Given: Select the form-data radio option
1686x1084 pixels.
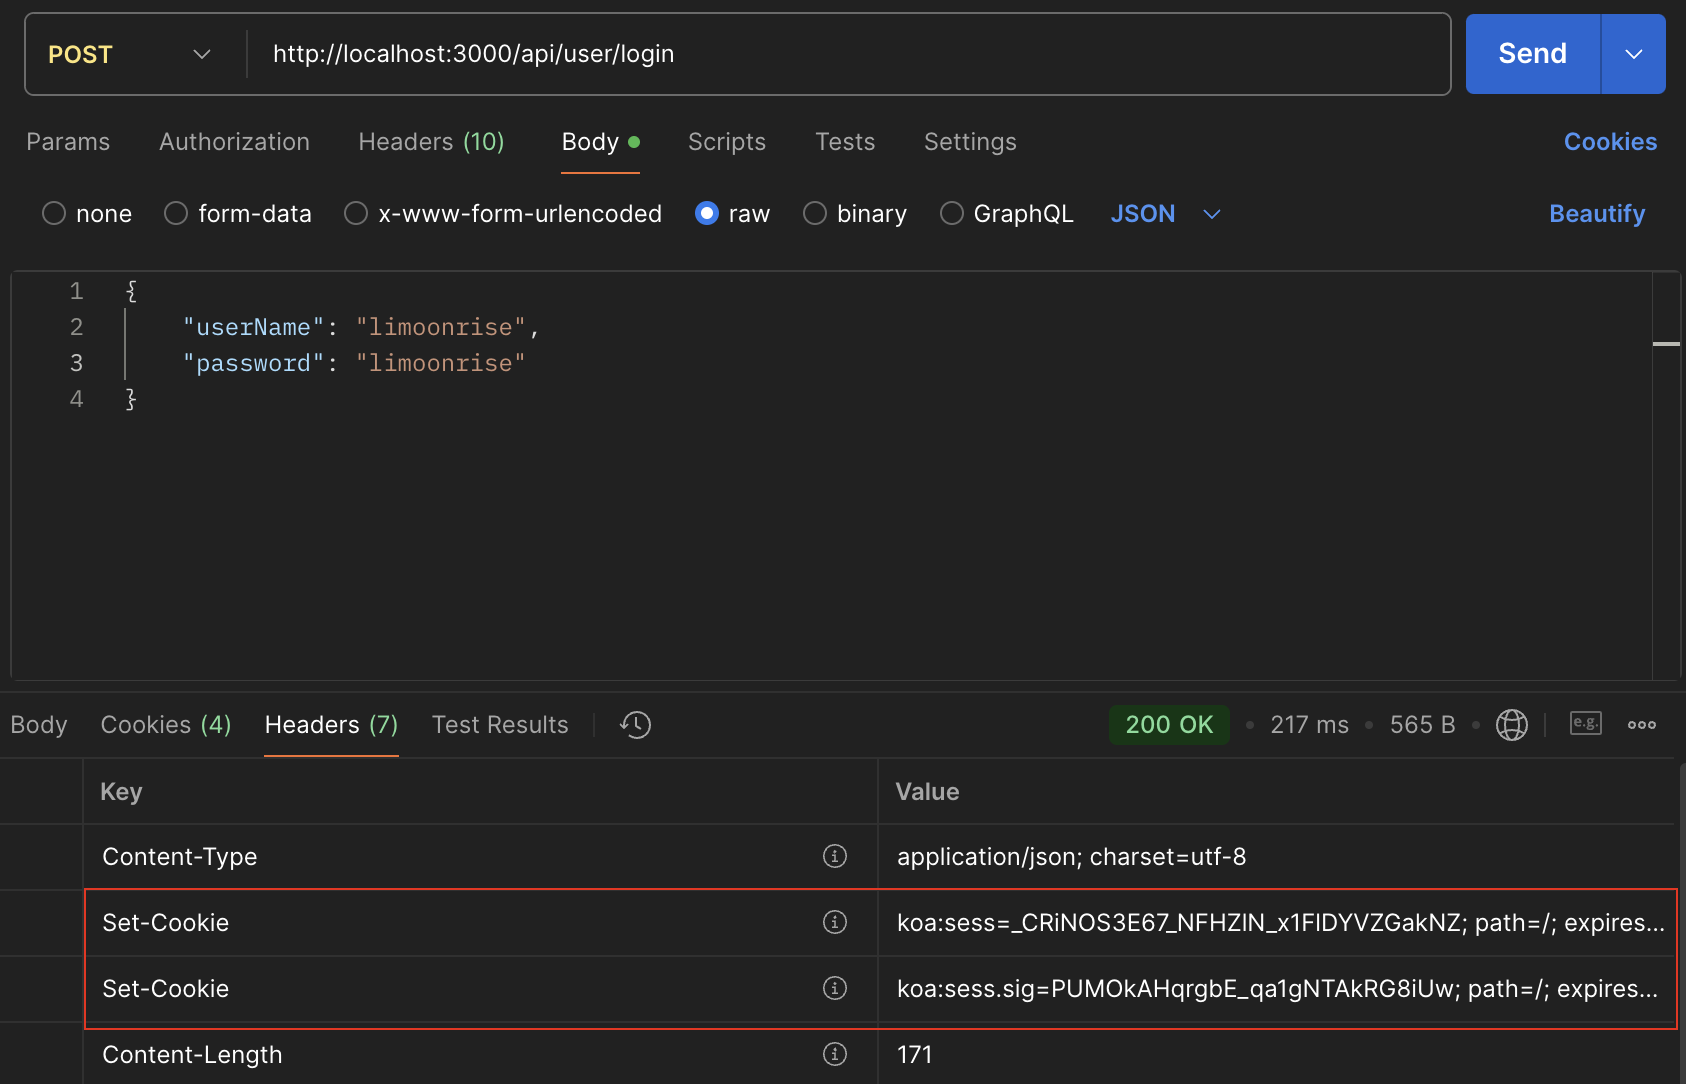Looking at the screenshot, I should coord(176,214).
